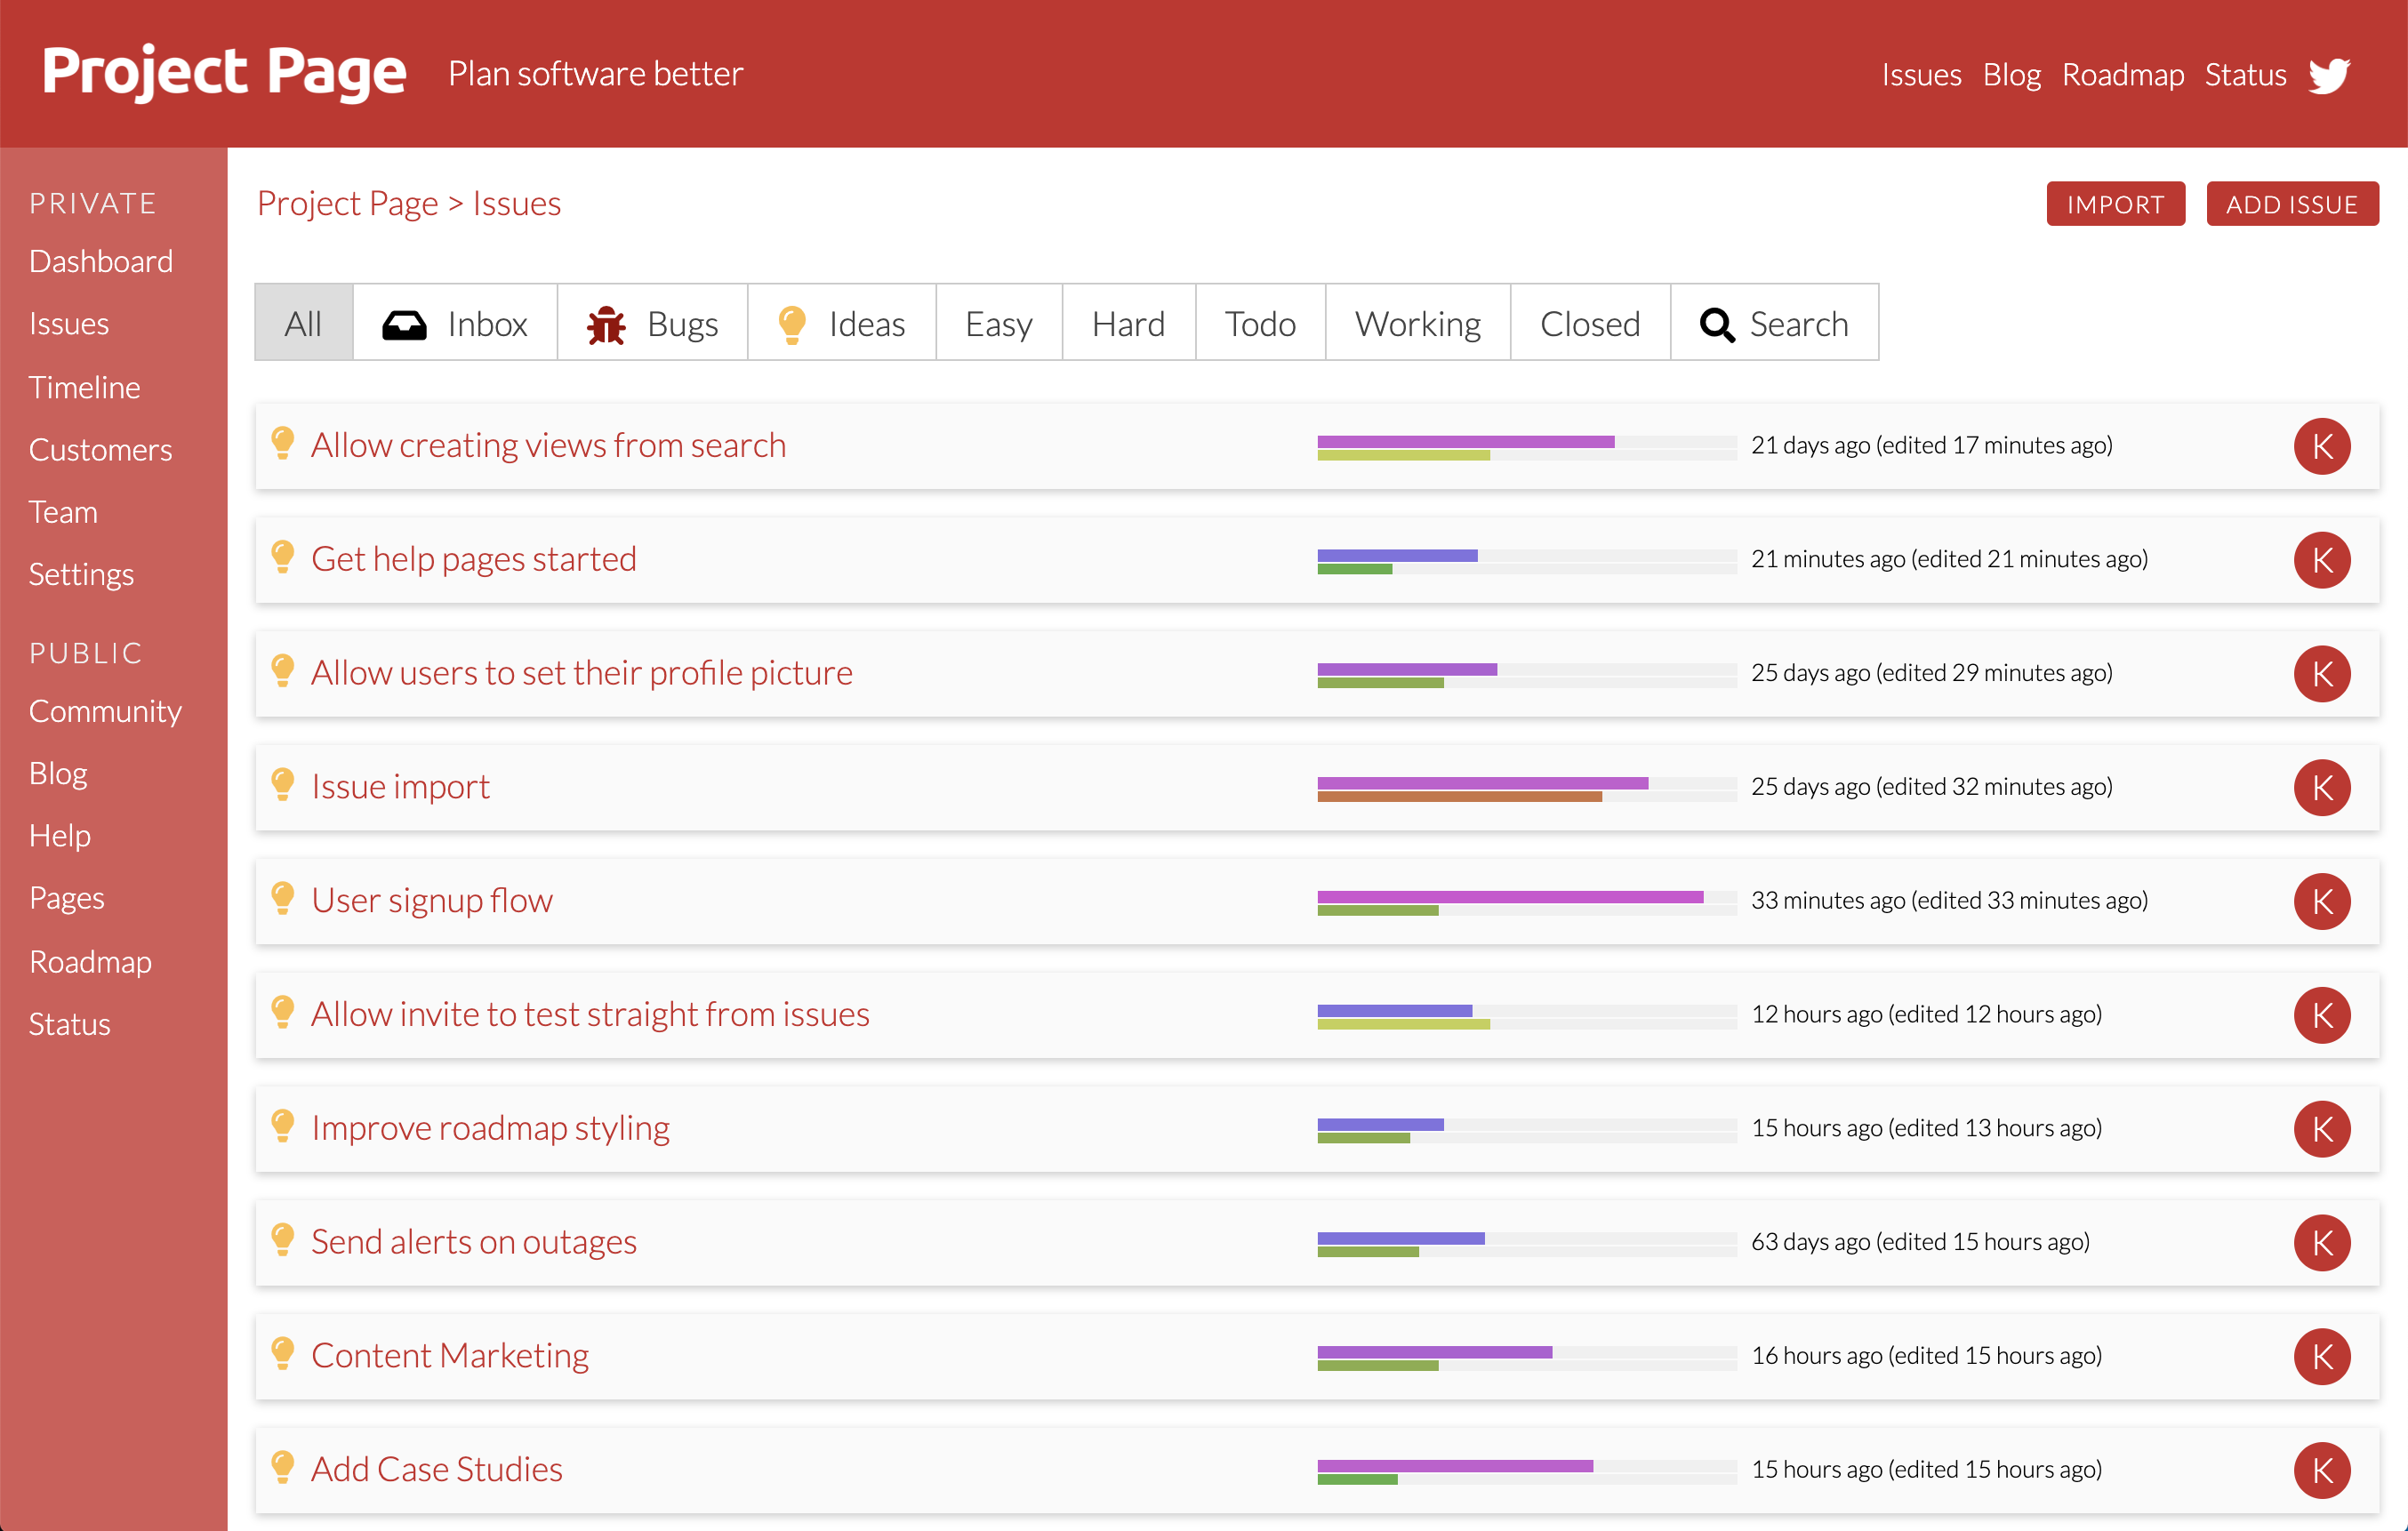Image resolution: width=2408 pixels, height=1531 pixels.
Task: Click progress bar of Get help pages started
Action: pyautogui.click(x=1526, y=561)
